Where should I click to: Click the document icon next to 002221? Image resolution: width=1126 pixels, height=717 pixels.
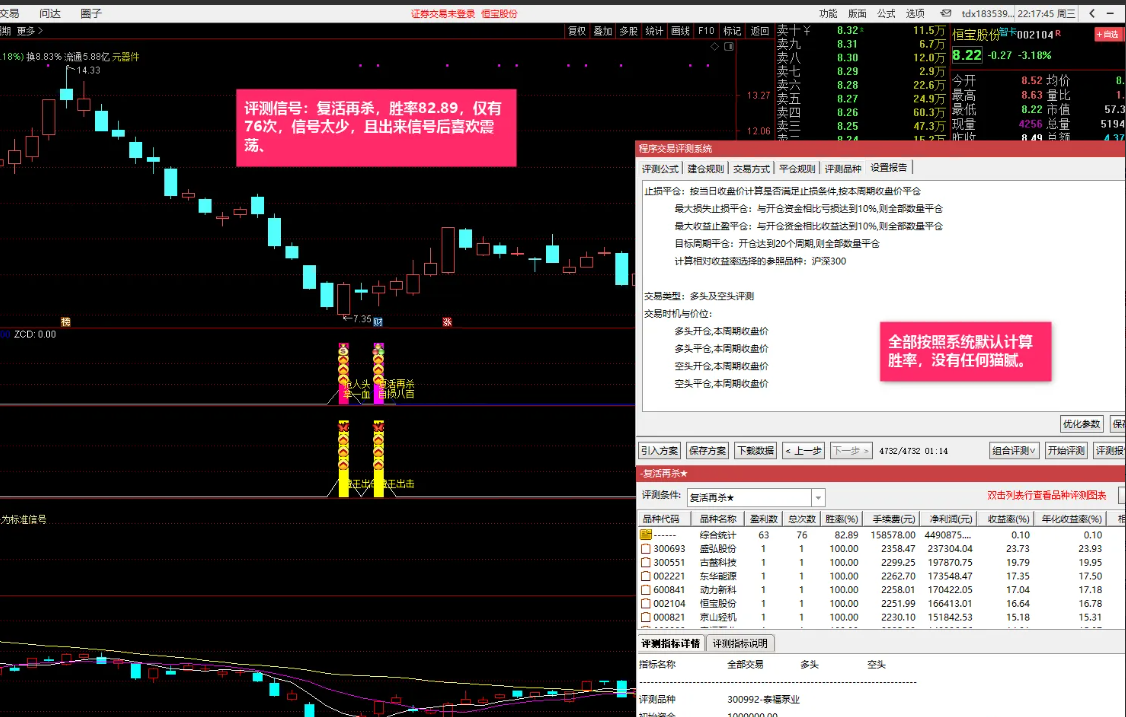(x=645, y=576)
